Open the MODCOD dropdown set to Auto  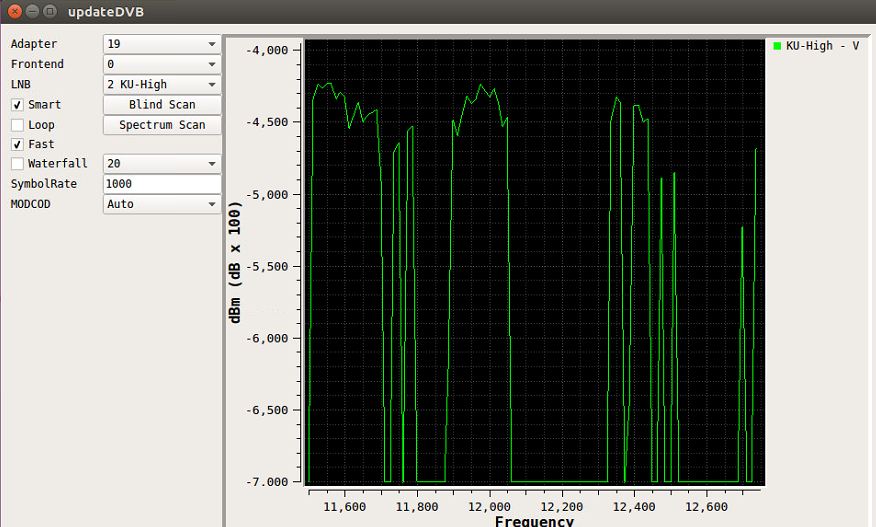[162, 204]
